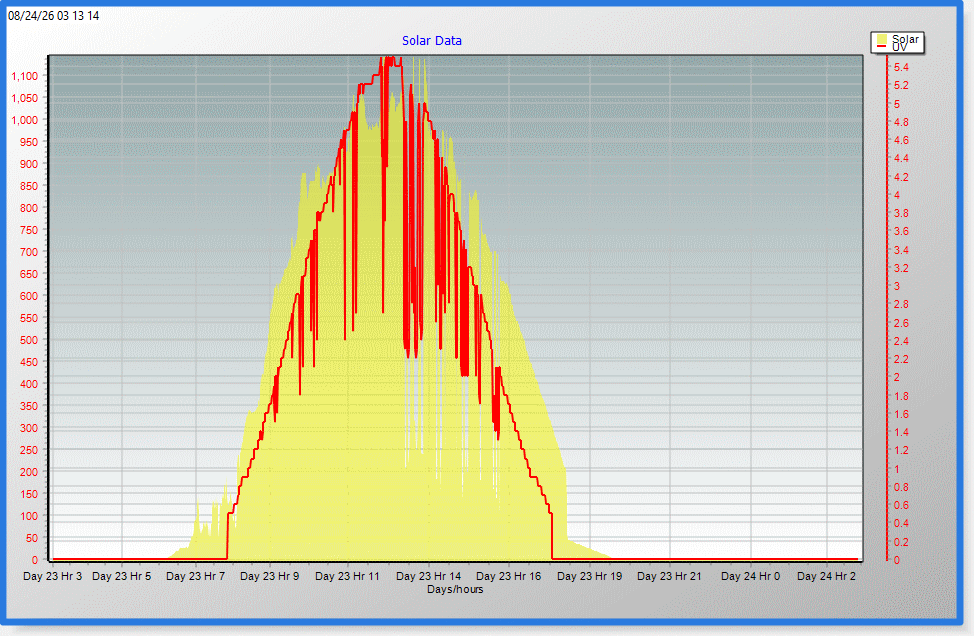Click UV axis value 1.4

(901, 432)
